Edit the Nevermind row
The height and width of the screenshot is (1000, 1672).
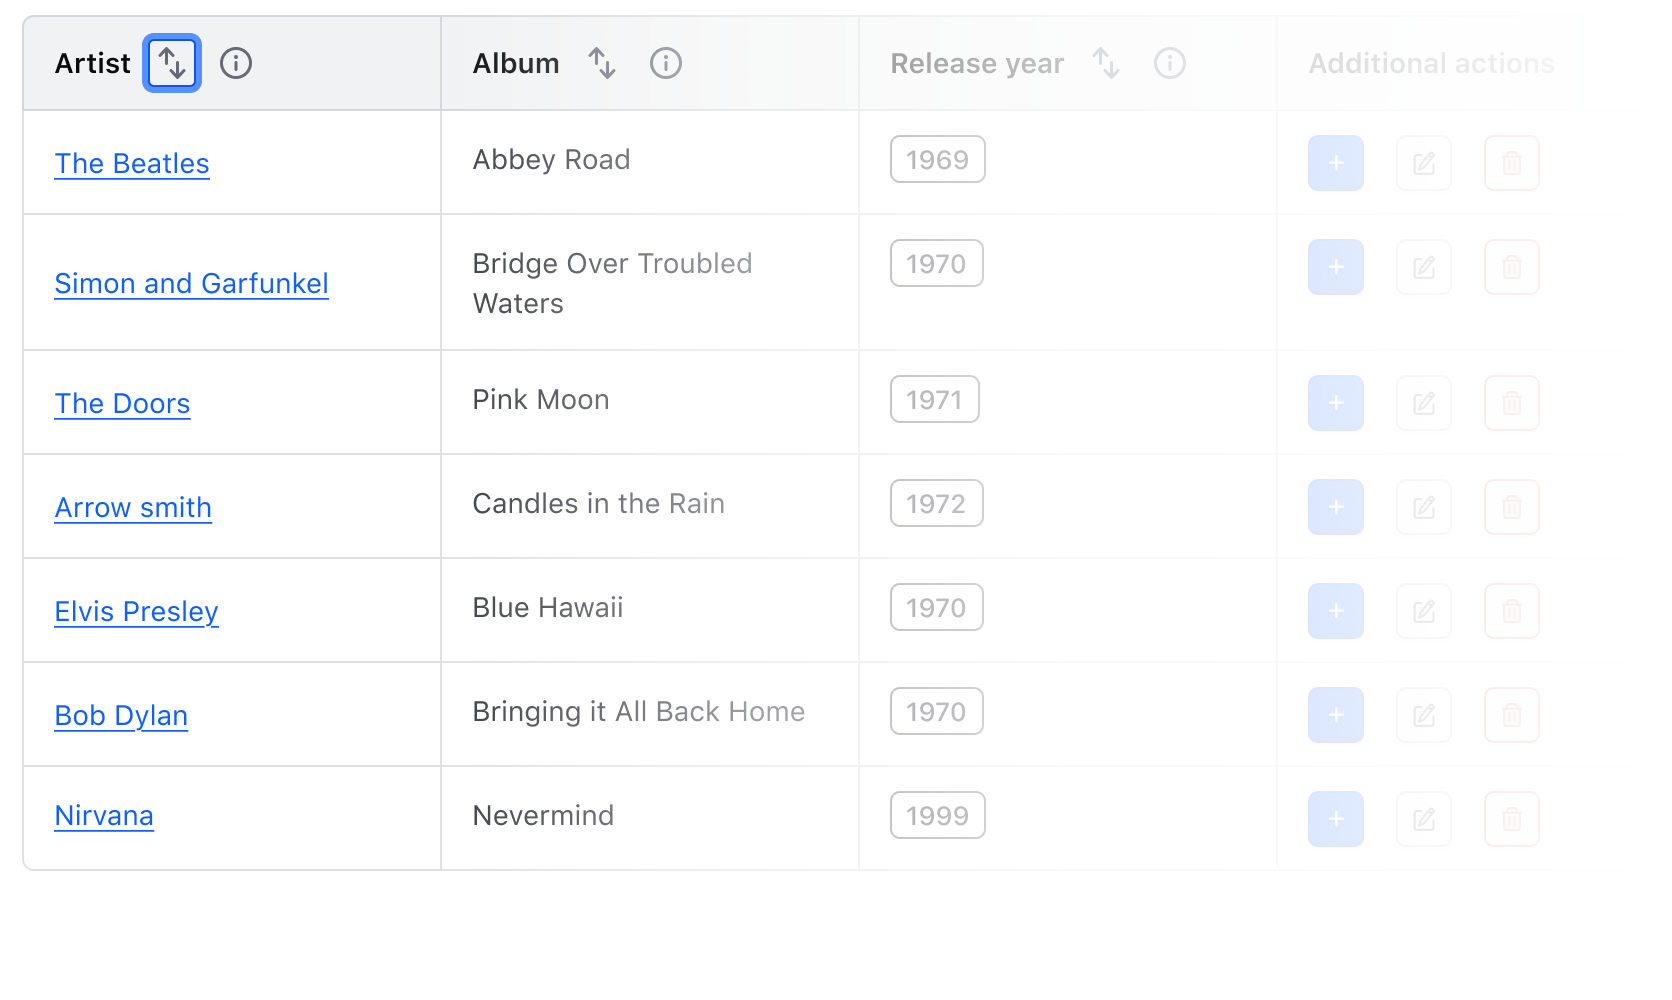(1424, 819)
